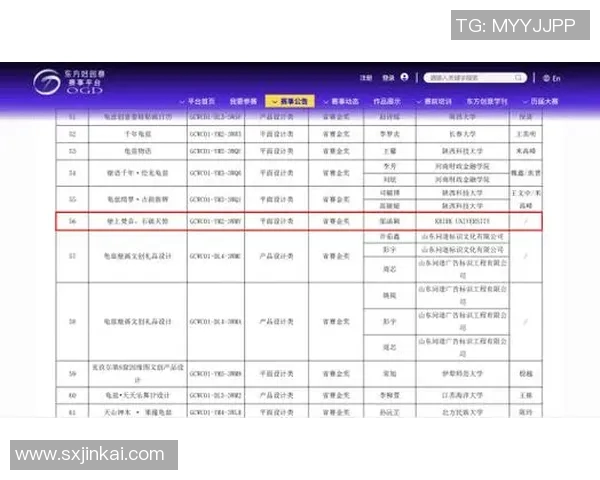The height and width of the screenshot is (480, 600).
Task: Click the 注册 register link
Action: pos(366,78)
